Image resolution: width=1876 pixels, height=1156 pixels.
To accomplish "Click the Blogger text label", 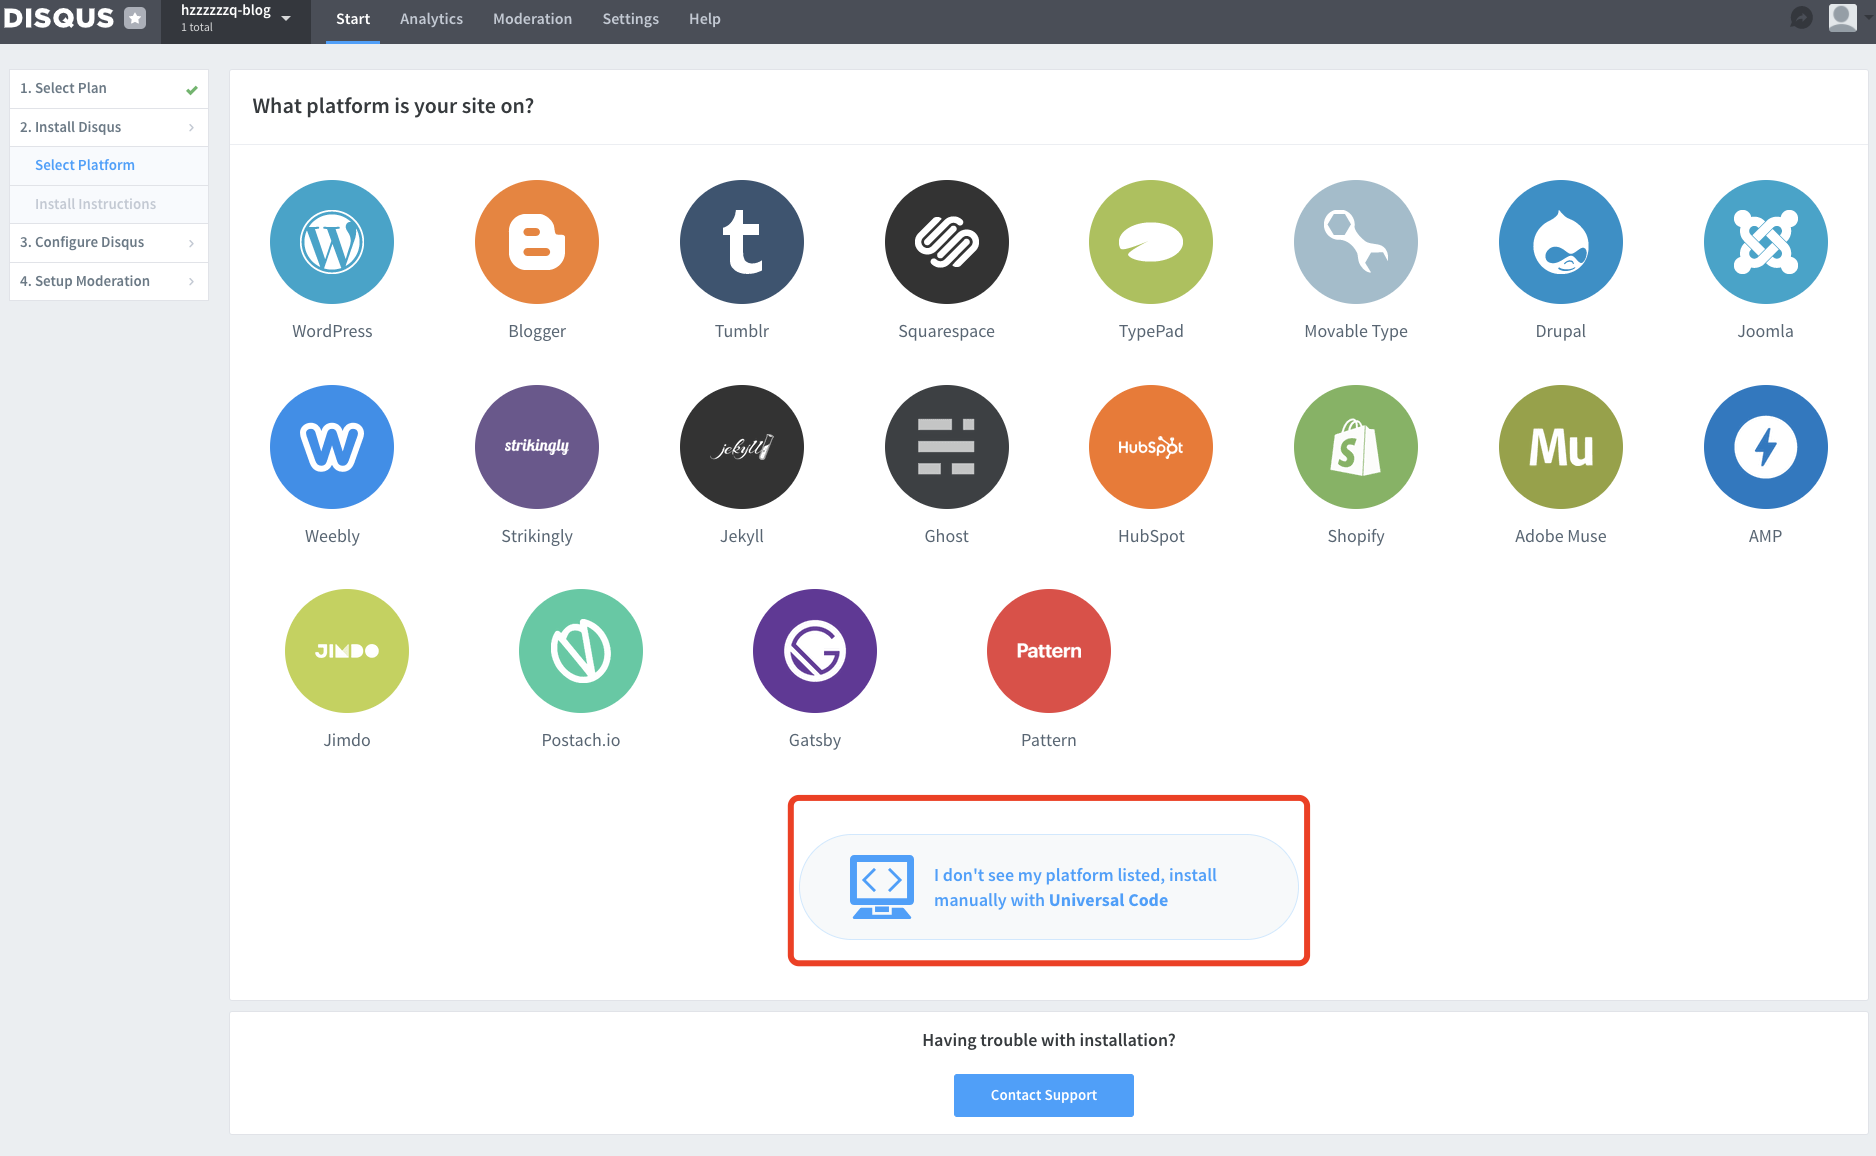I will (537, 331).
